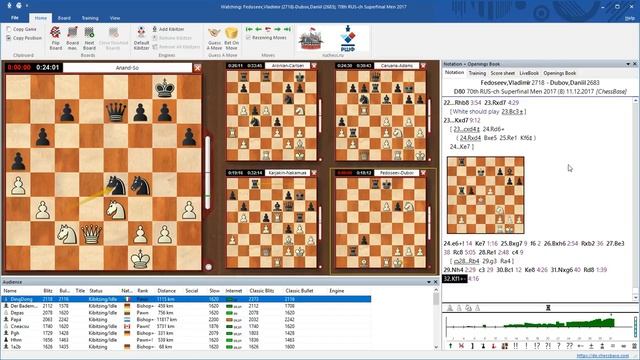Sort audience by Classic Blitz column
The image size is (640, 360).
(x=262, y=291)
